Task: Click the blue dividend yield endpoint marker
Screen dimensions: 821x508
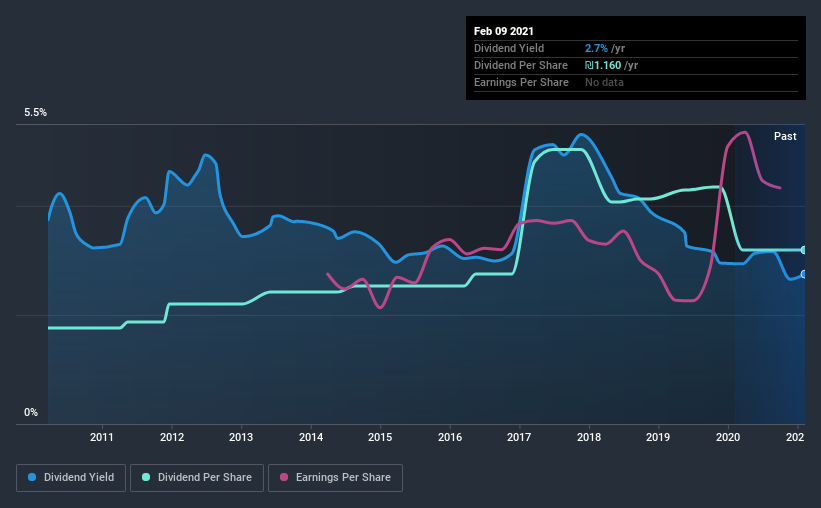Action: 804,274
